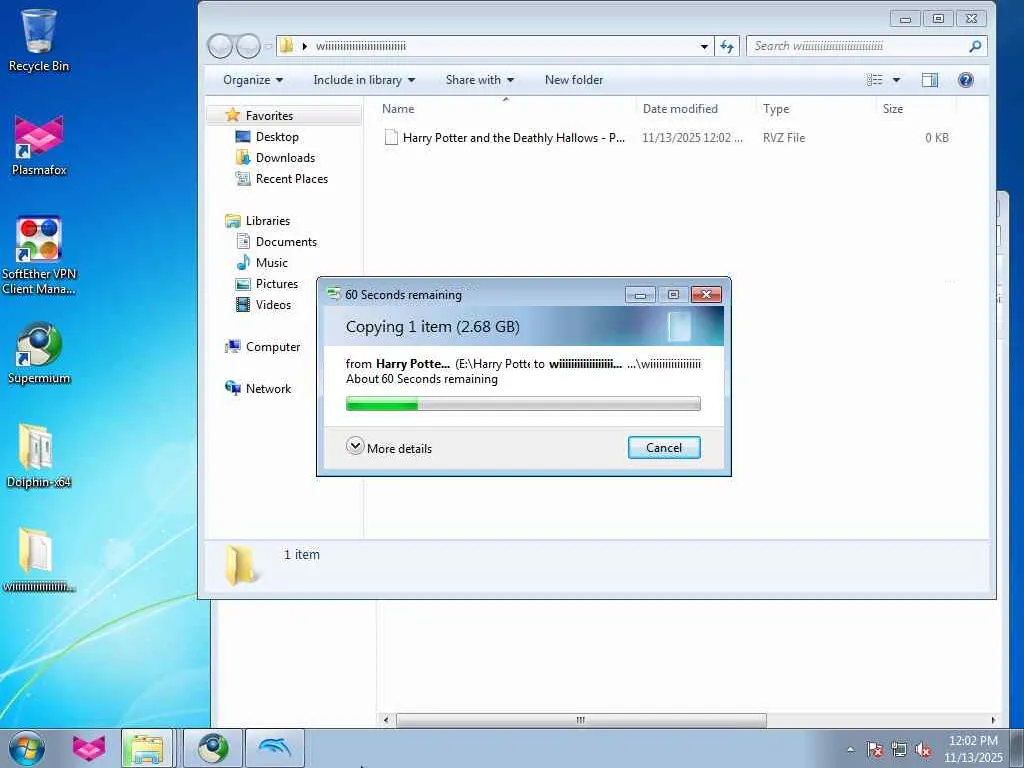Click the search magnifier icon
Viewport: 1024px width, 768px height.
975,46
